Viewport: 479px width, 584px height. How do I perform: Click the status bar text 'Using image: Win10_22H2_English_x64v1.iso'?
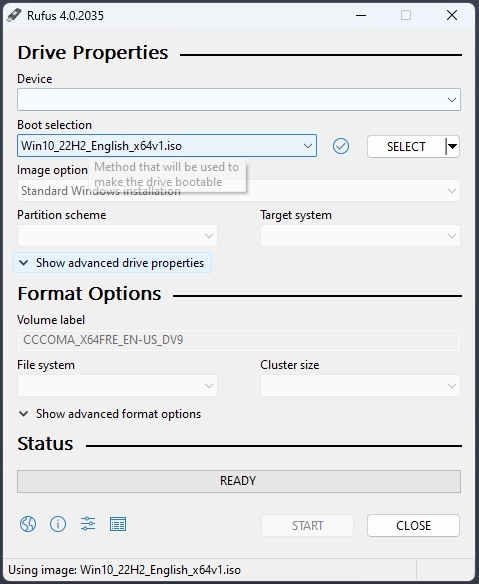click(x=124, y=570)
